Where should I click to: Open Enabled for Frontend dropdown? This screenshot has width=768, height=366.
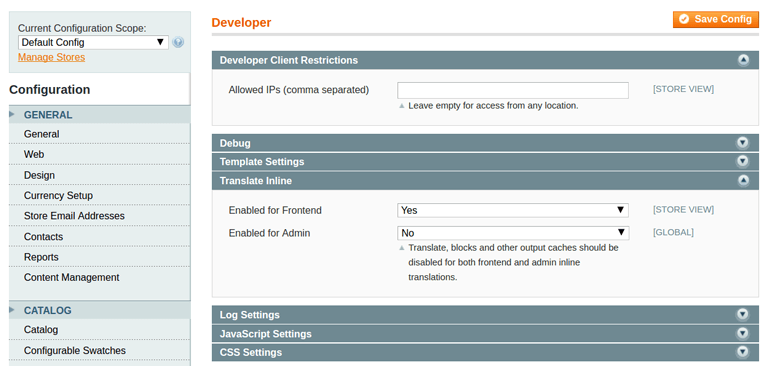point(513,210)
